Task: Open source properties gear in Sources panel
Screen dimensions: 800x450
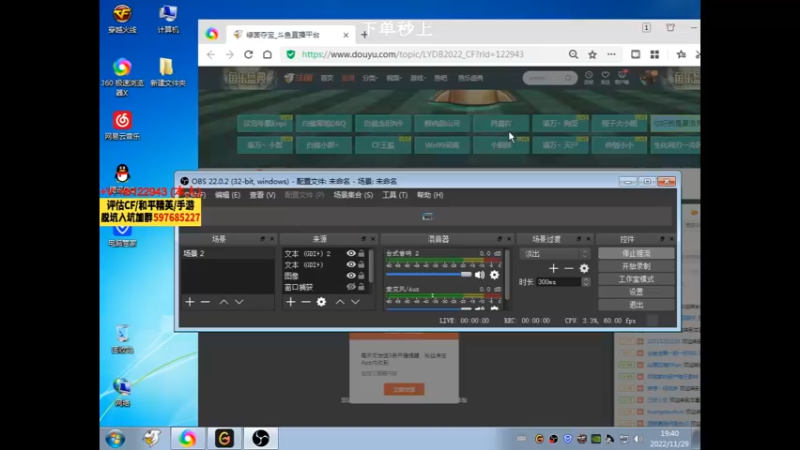Action: point(321,302)
